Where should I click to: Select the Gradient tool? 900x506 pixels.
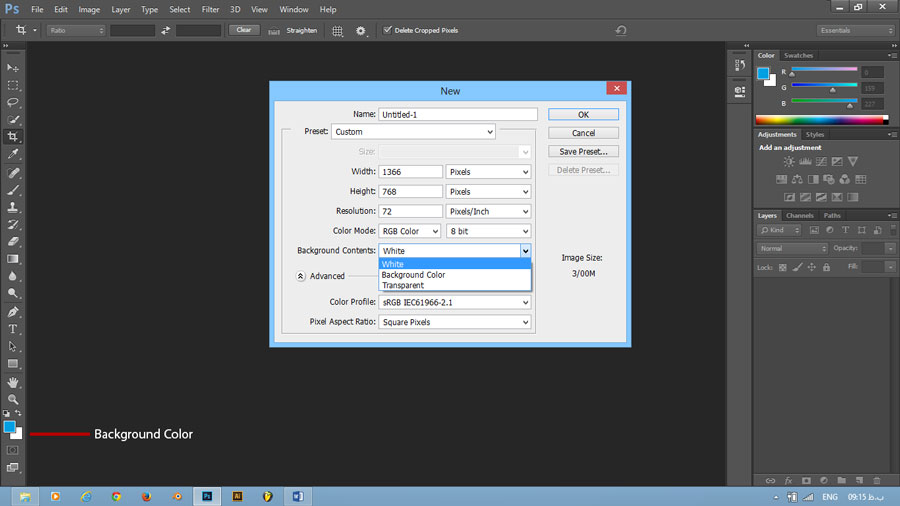tap(13, 259)
